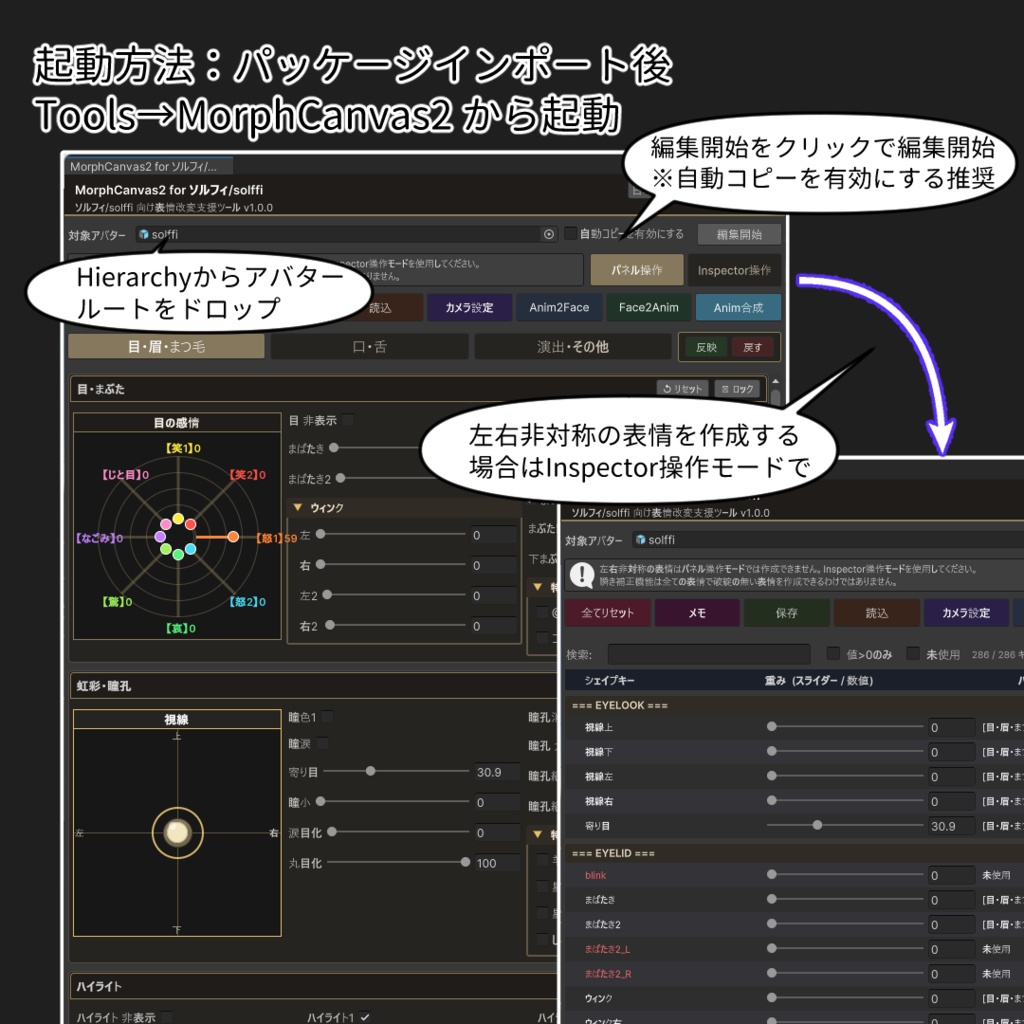Click the 【哀】0 label on emotion radar
Viewport: 1024px width, 1024px height.
(x=180, y=628)
